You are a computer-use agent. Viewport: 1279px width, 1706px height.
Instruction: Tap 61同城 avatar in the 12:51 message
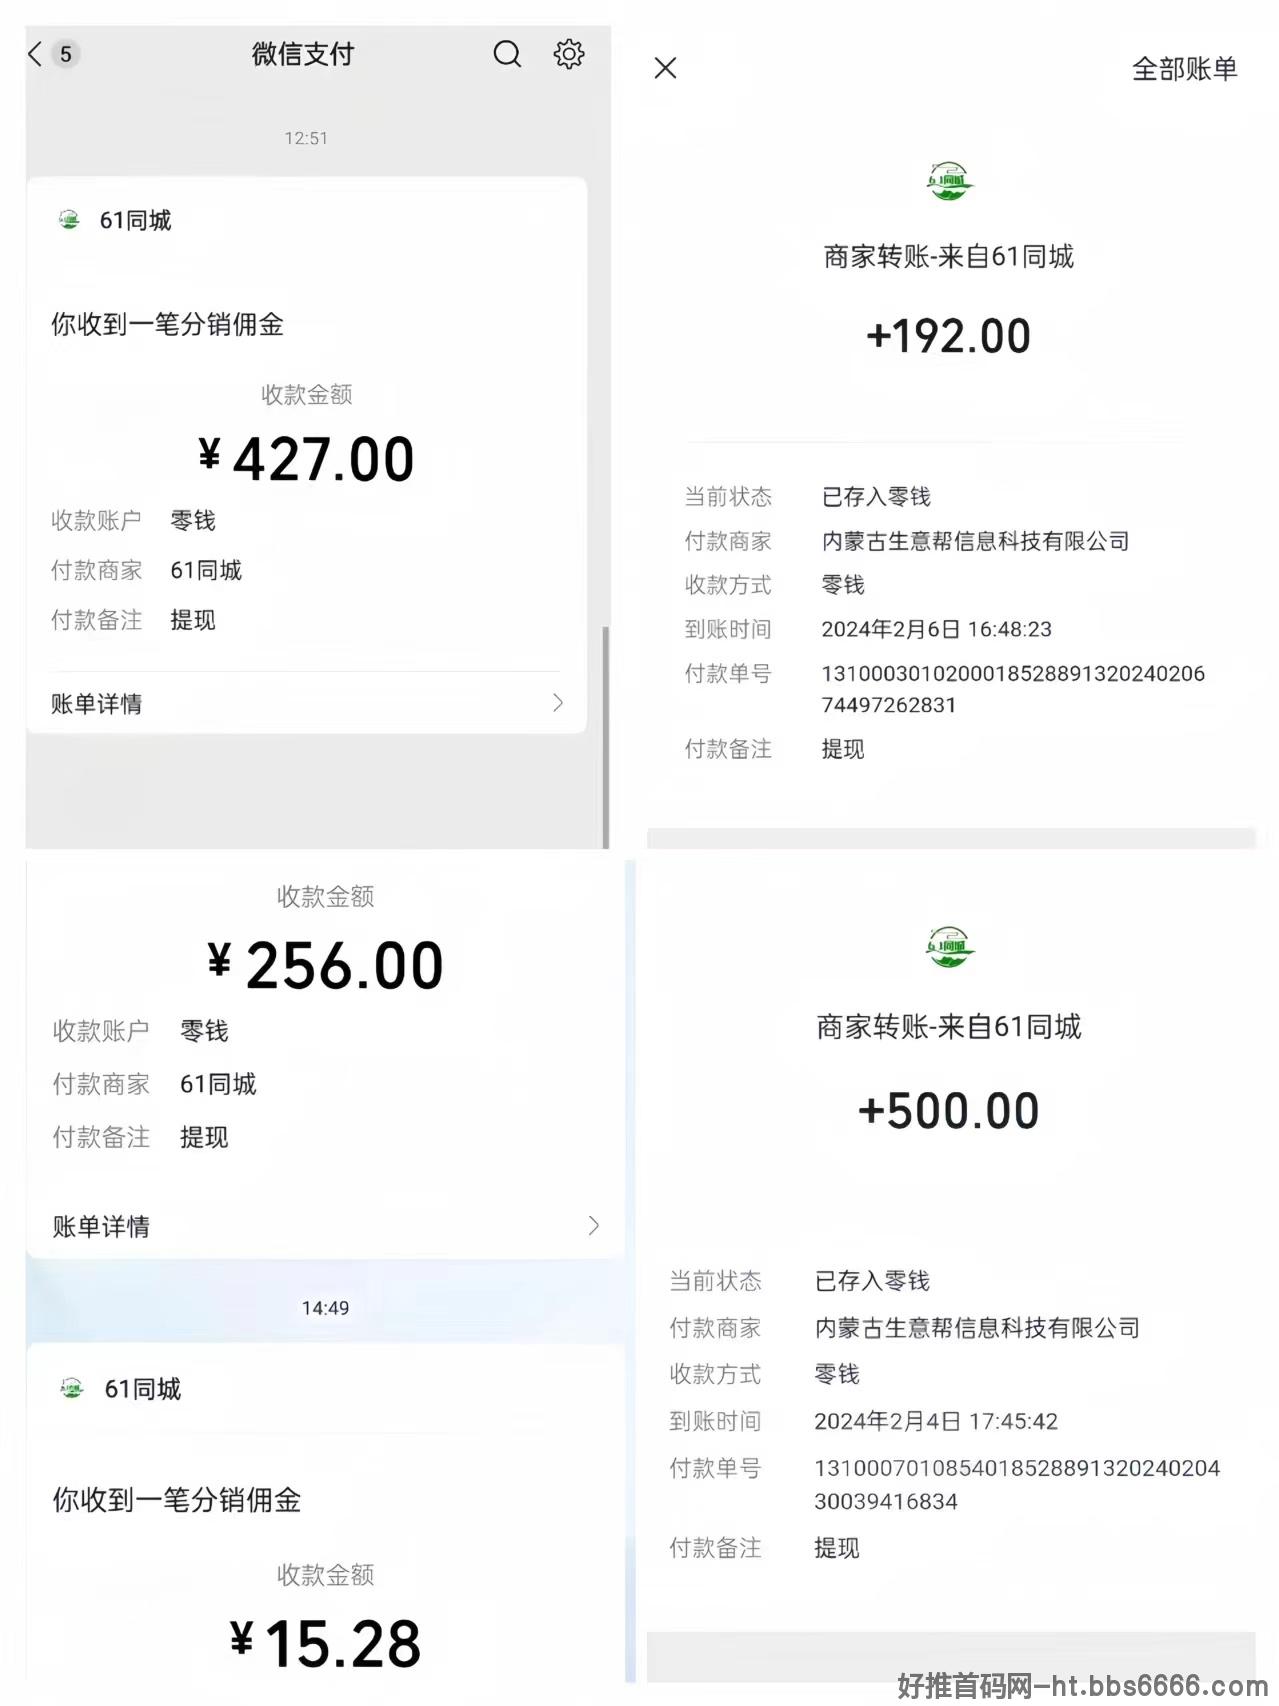69,220
